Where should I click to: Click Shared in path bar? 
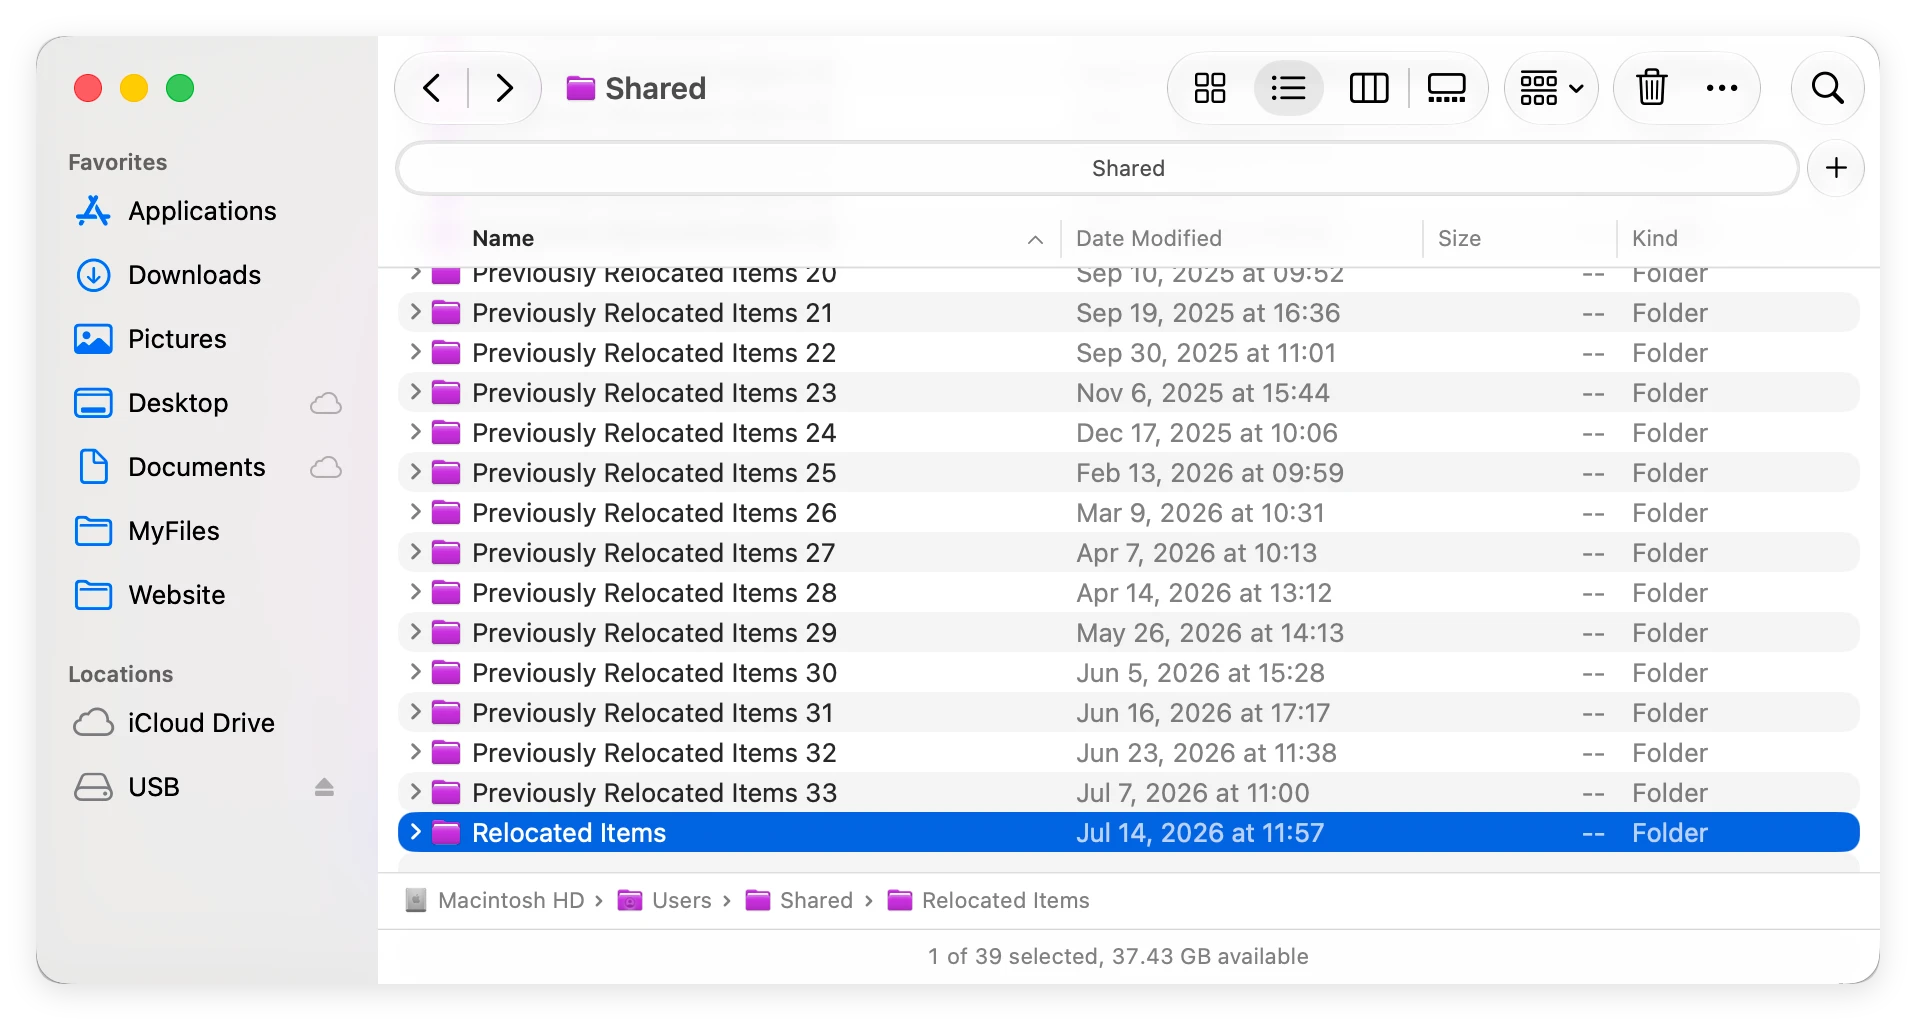pyautogui.click(x=800, y=900)
